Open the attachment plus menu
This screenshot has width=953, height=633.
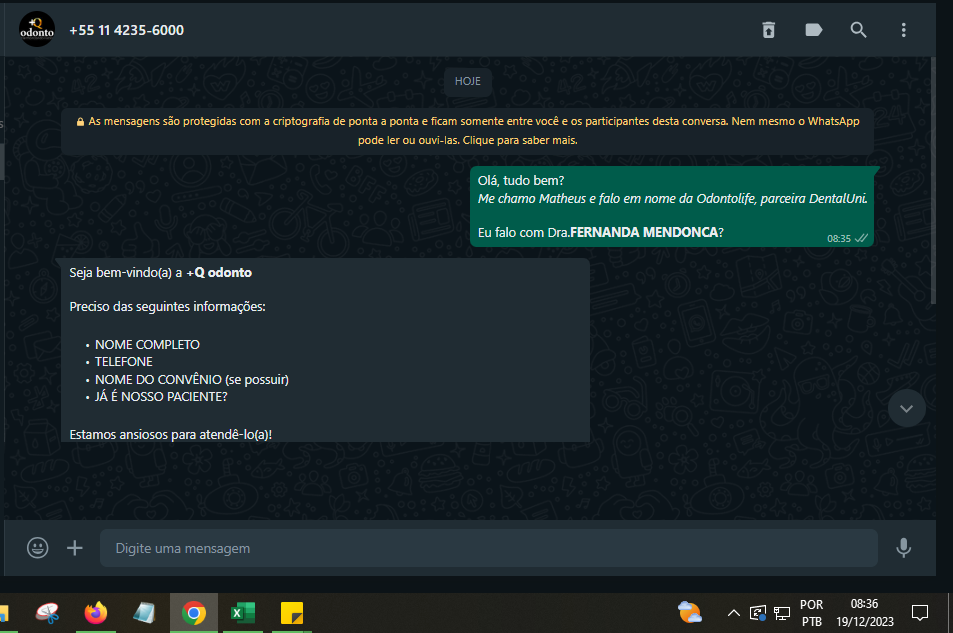(x=75, y=548)
